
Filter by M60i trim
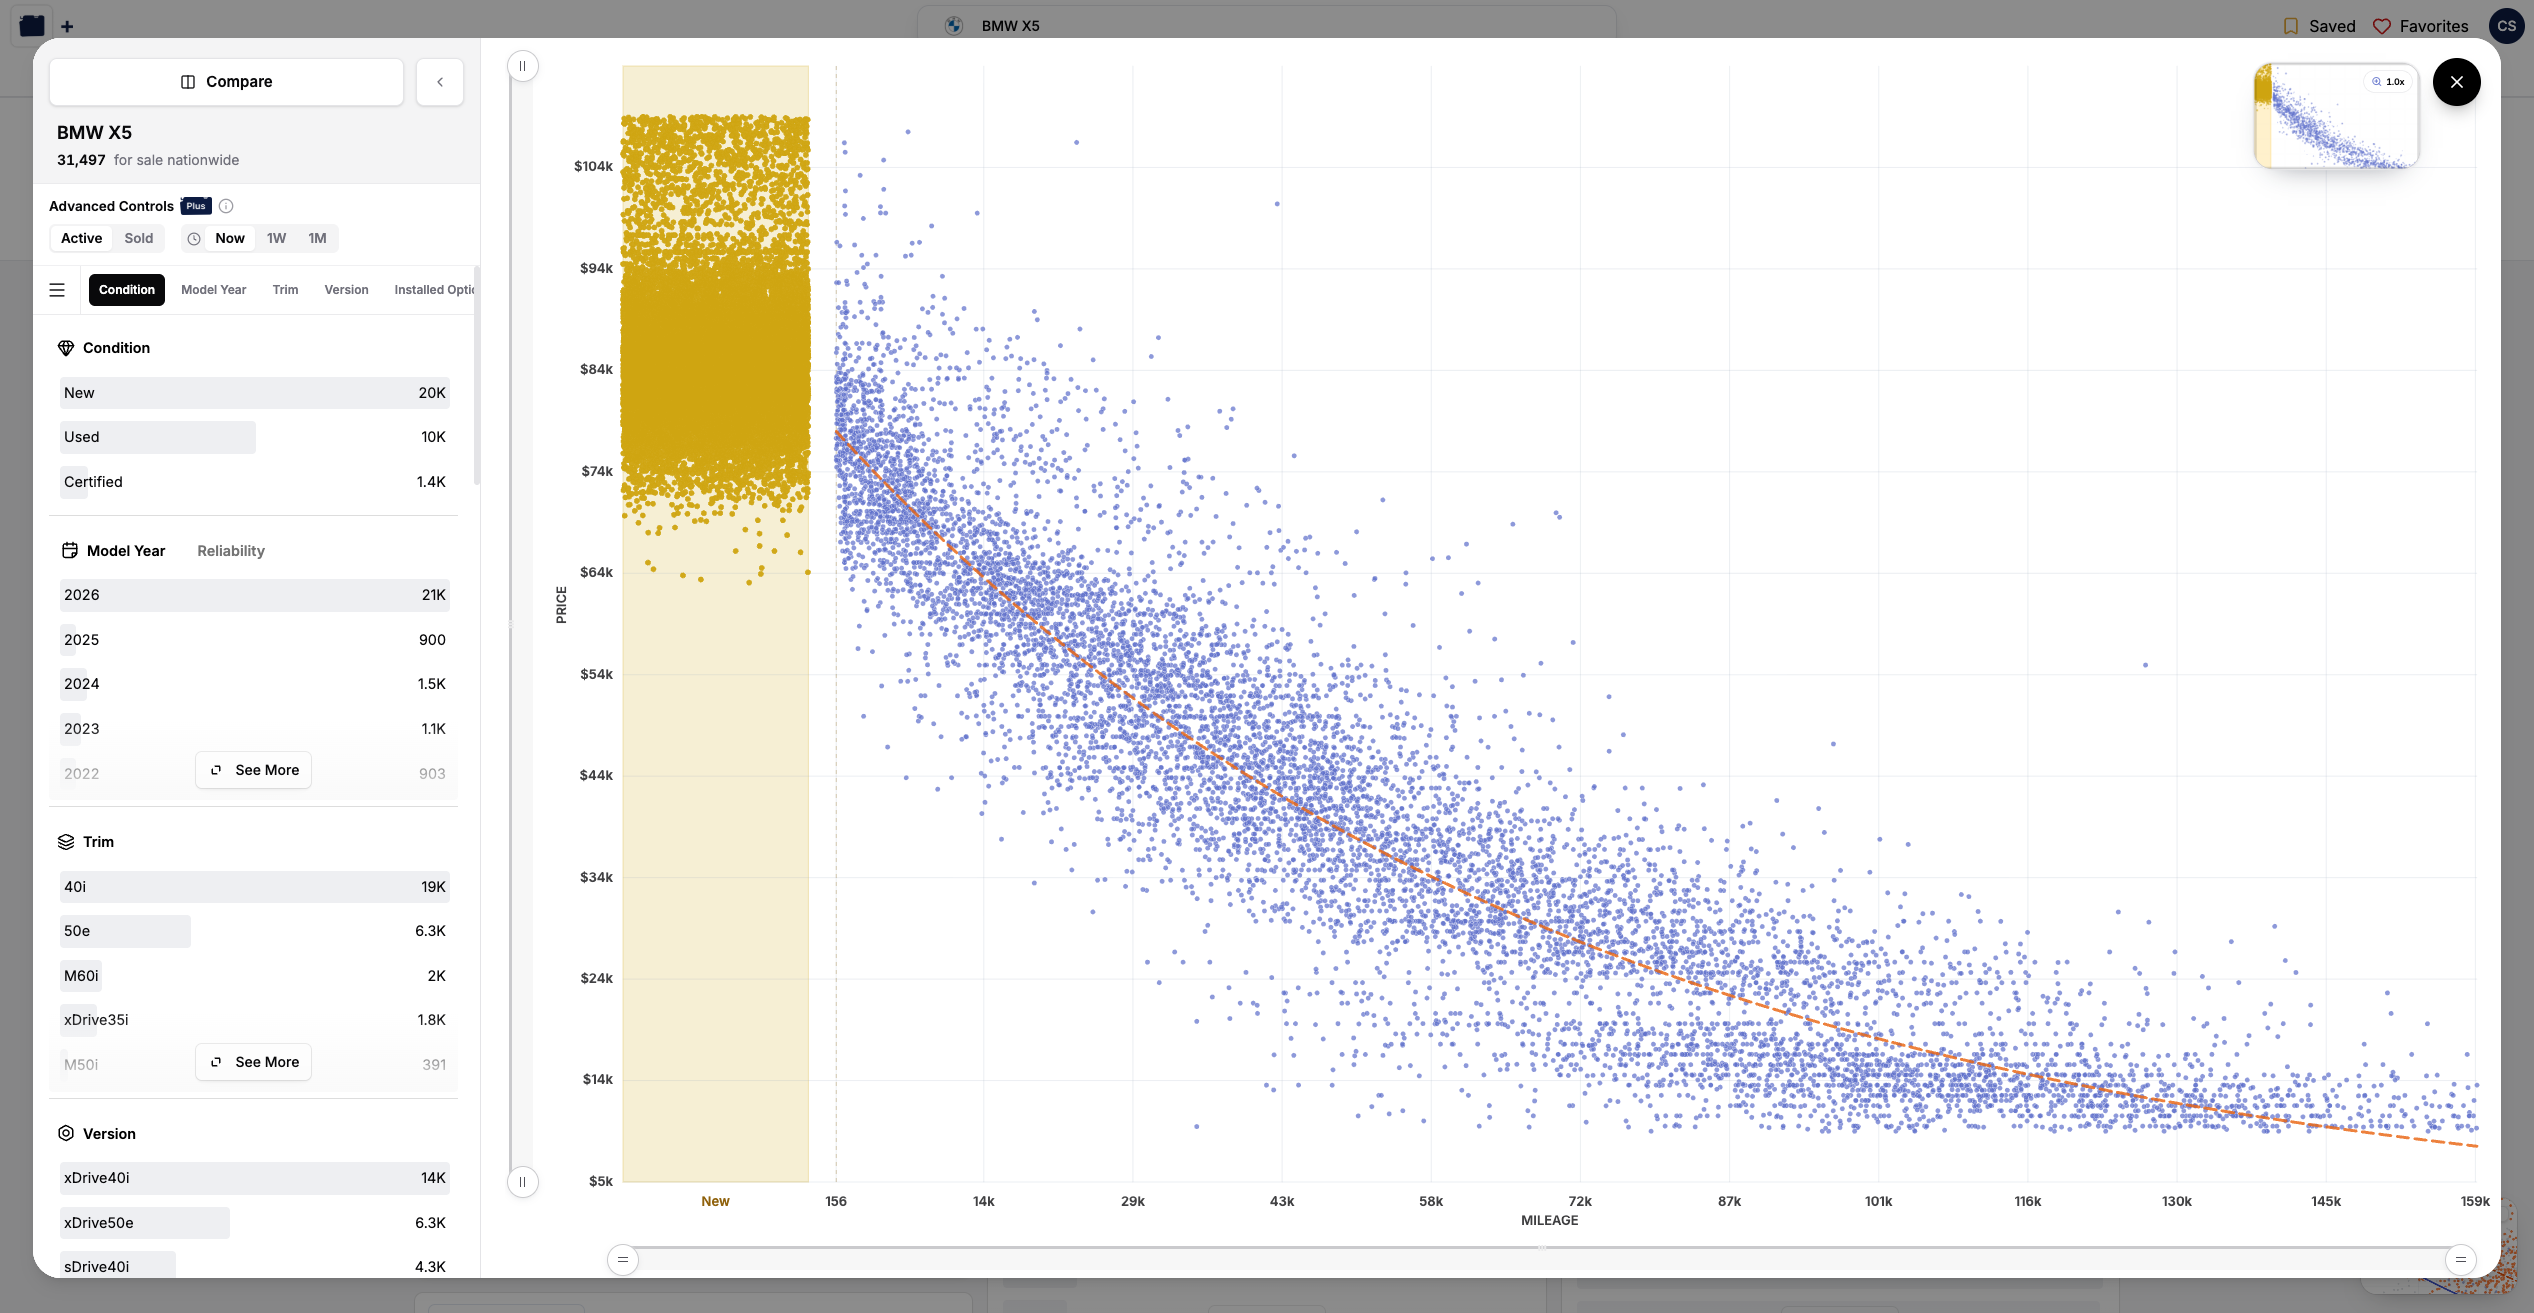coord(254,976)
